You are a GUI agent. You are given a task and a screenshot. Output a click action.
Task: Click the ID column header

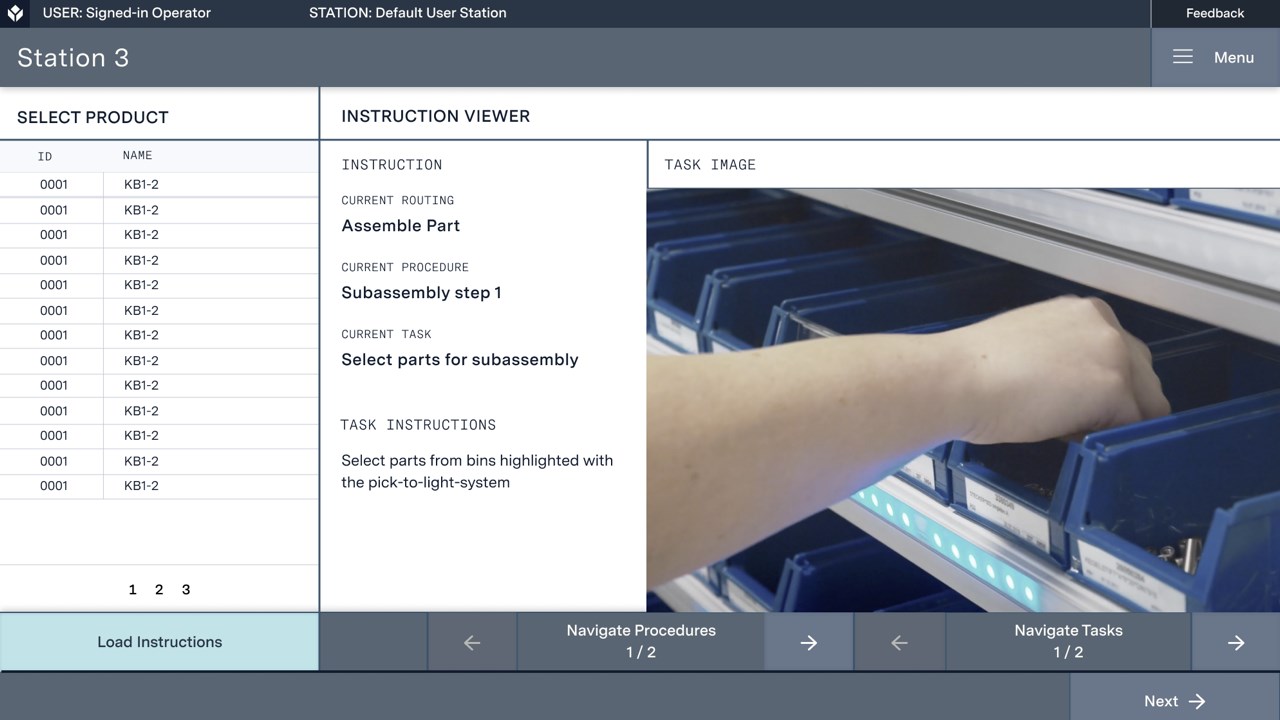pyautogui.click(x=45, y=156)
